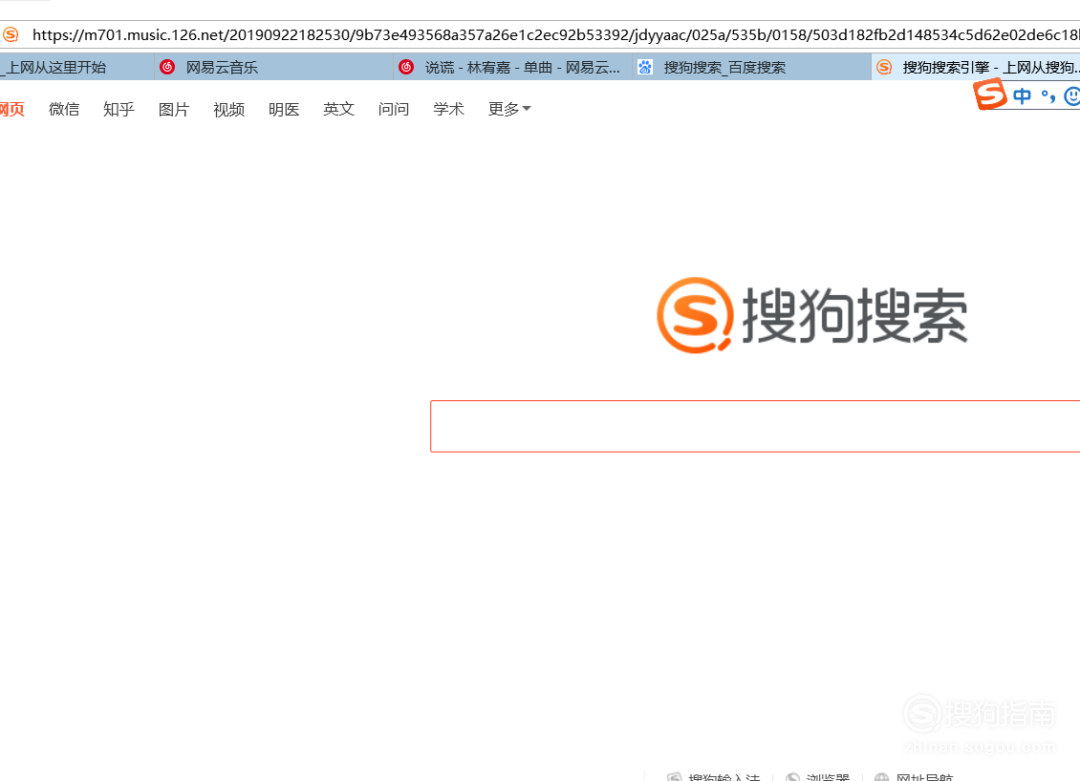The image size is (1080, 781).
Task: Open the 网页 search category
Action: (x=12, y=110)
